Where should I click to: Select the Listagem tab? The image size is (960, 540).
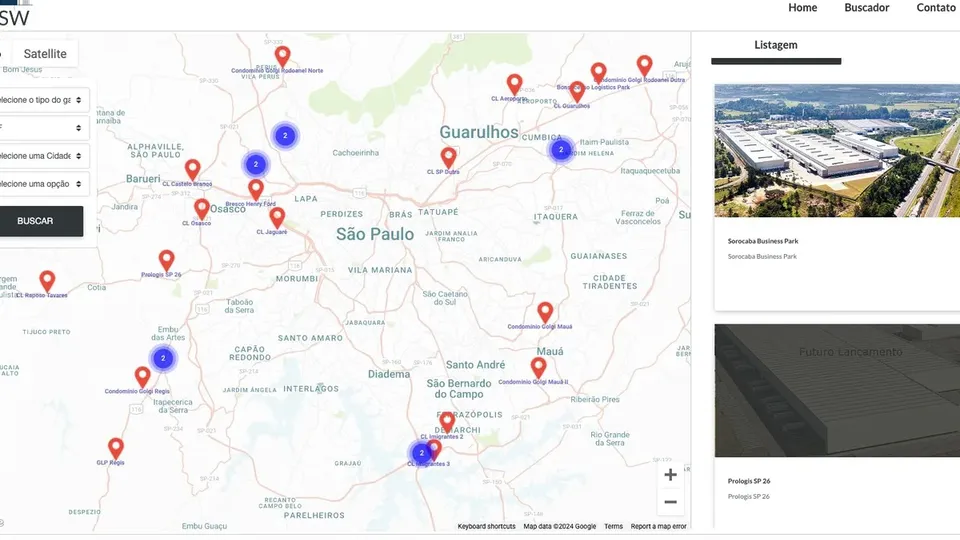coord(776,45)
